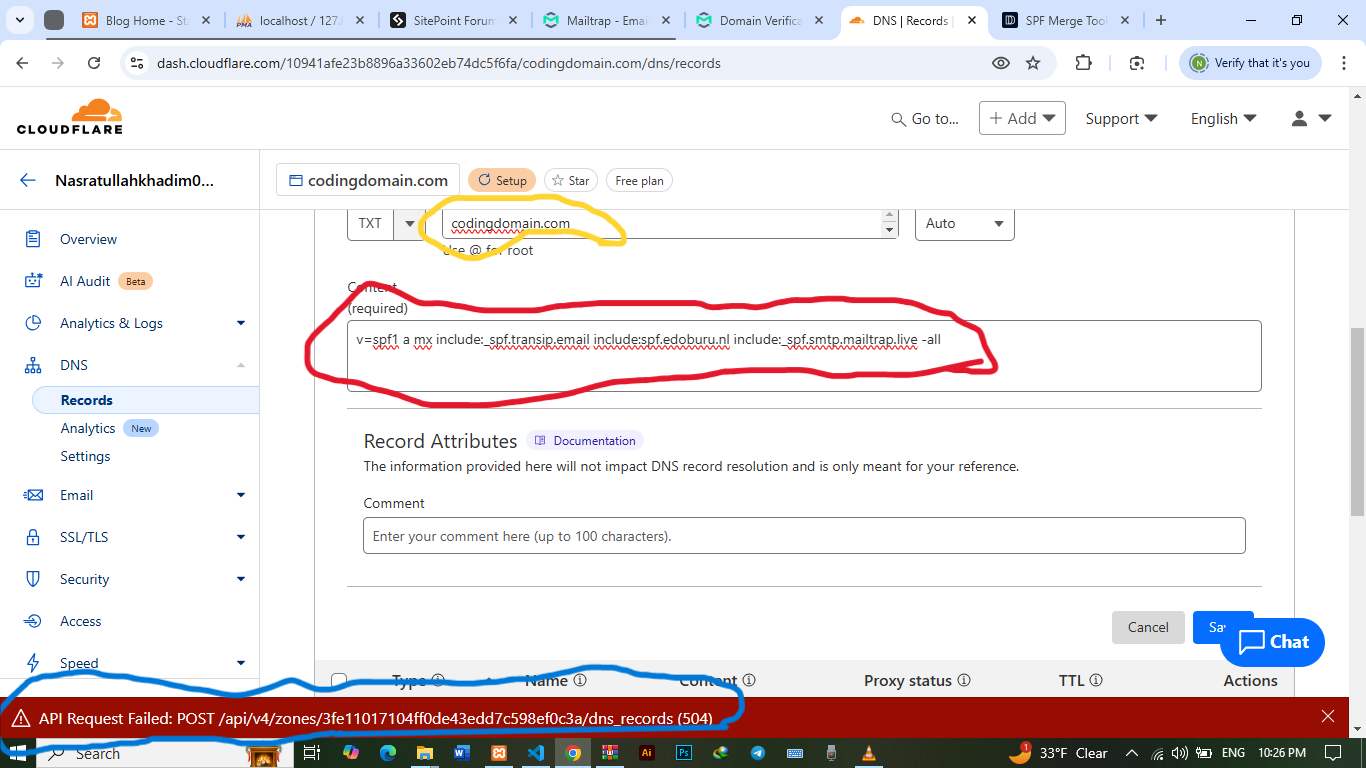Open Microsoft Word from the taskbar
The image size is (1366, 768).
tap(462, 753)
